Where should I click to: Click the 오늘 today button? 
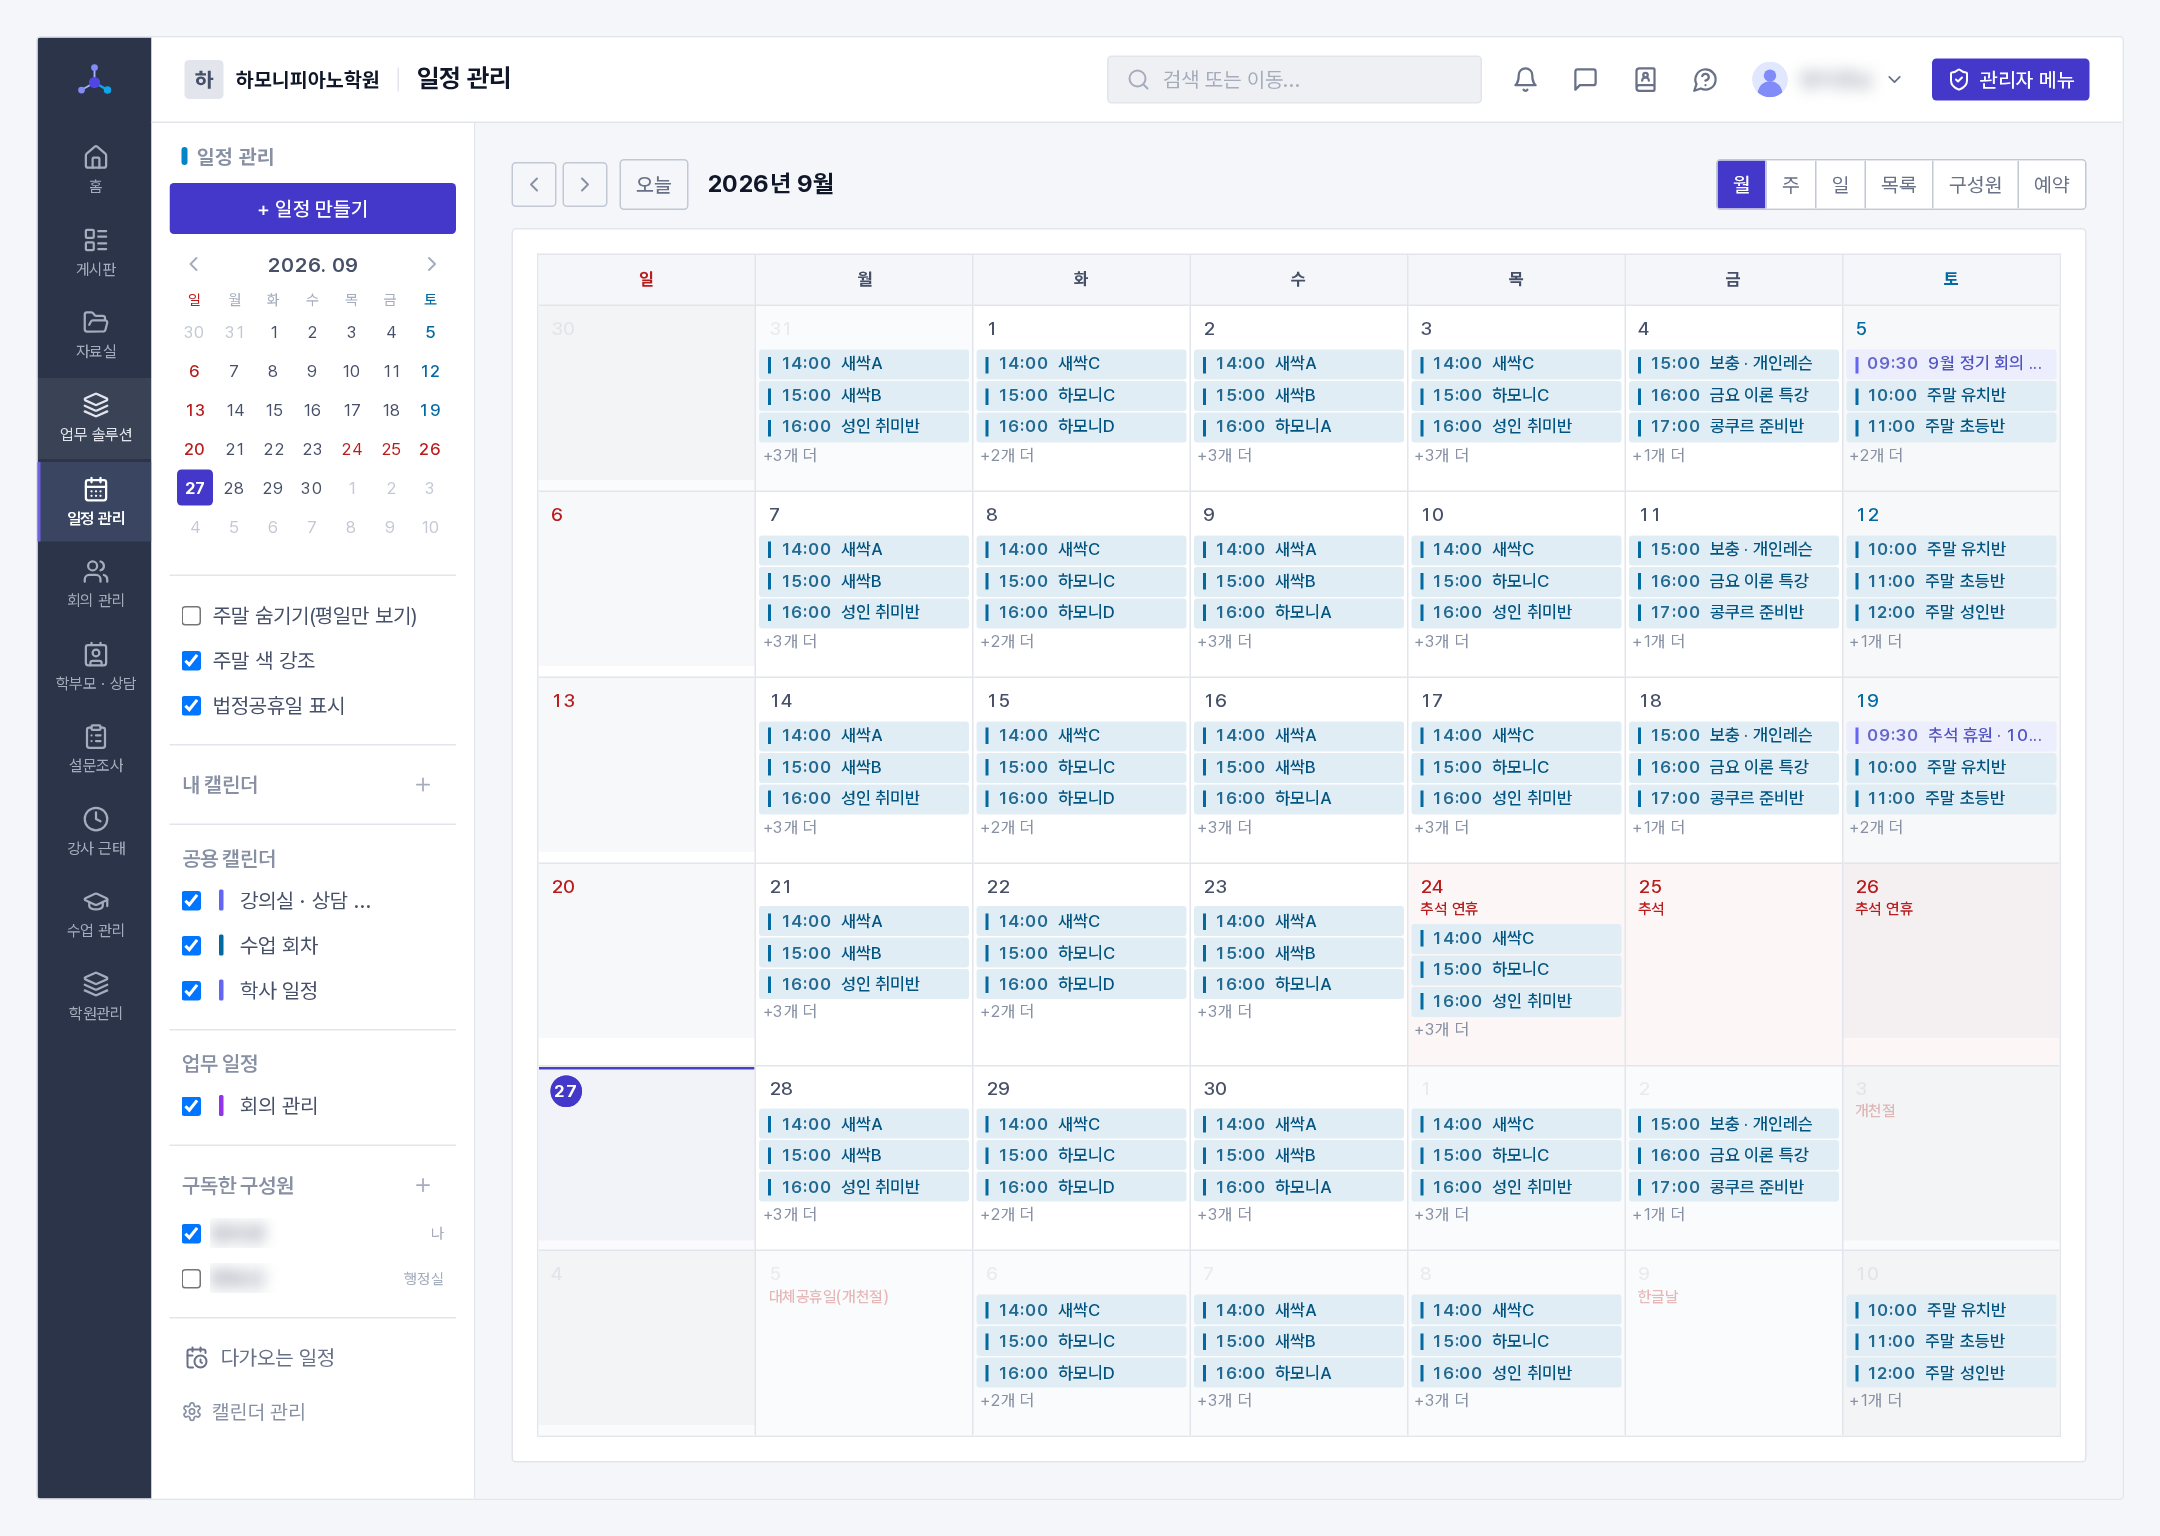click(x=654, y=184)
